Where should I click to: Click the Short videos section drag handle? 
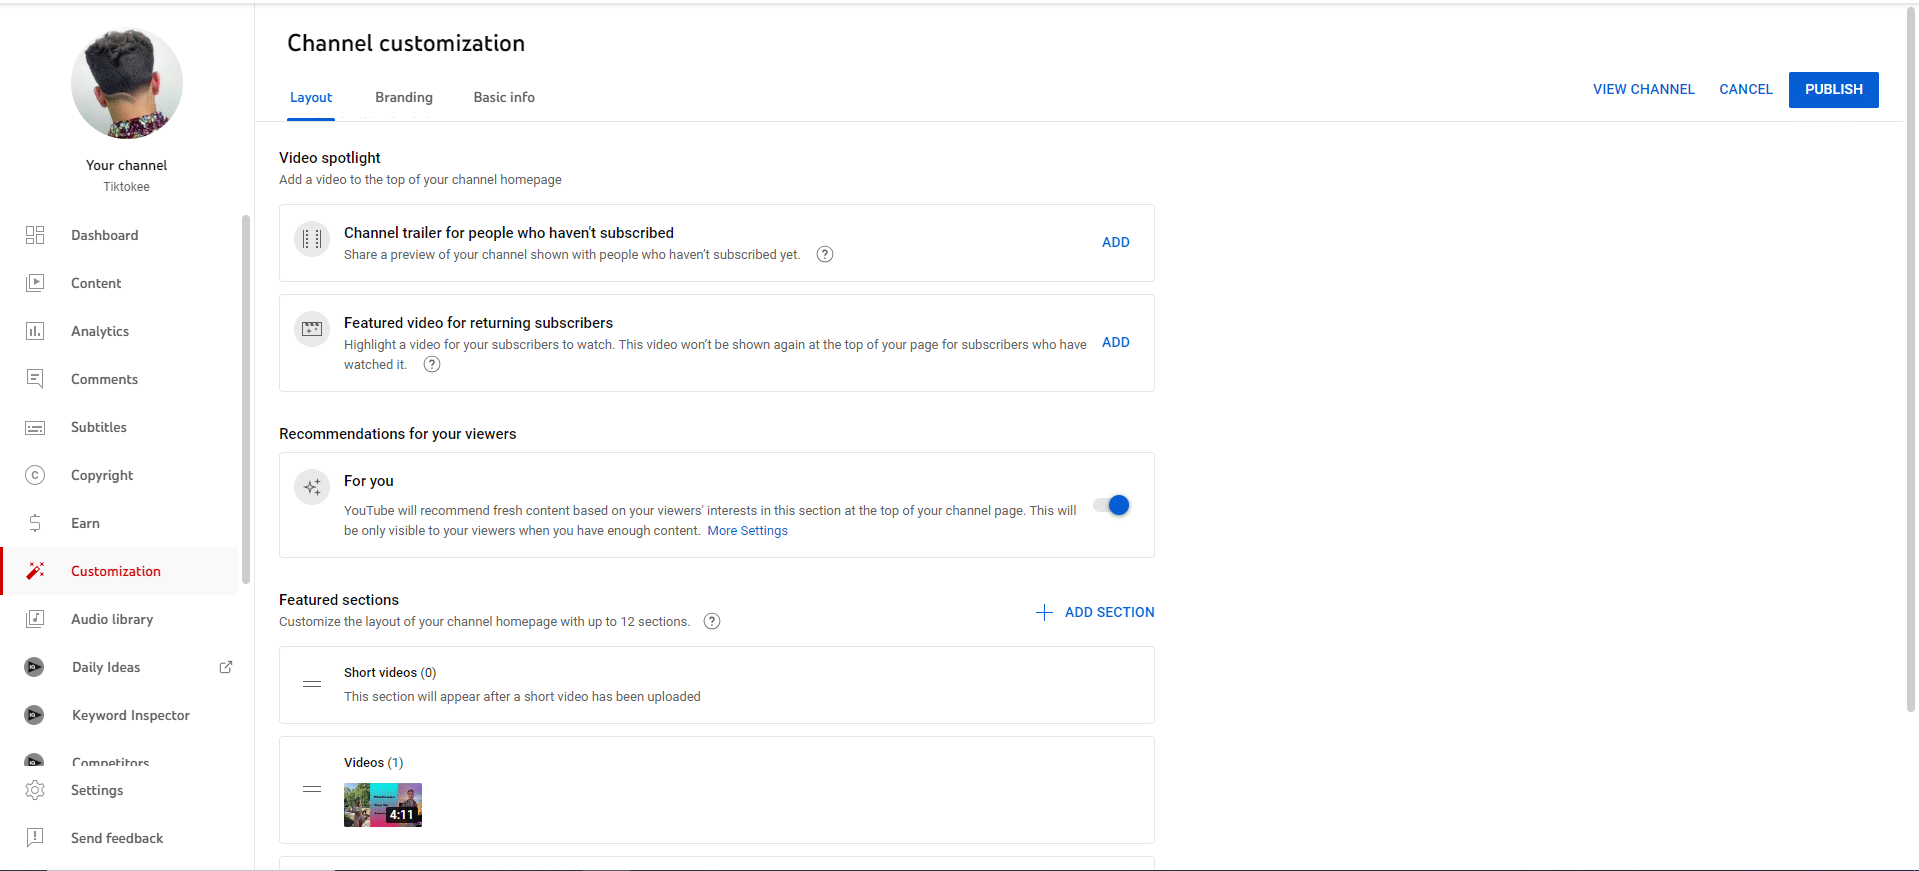[x=312, y=684]
